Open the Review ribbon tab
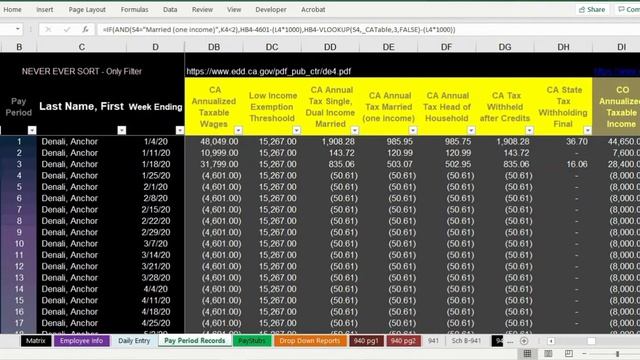Image resolution: width=640 pixels, height=360 pixels. (x=202, y=9)
